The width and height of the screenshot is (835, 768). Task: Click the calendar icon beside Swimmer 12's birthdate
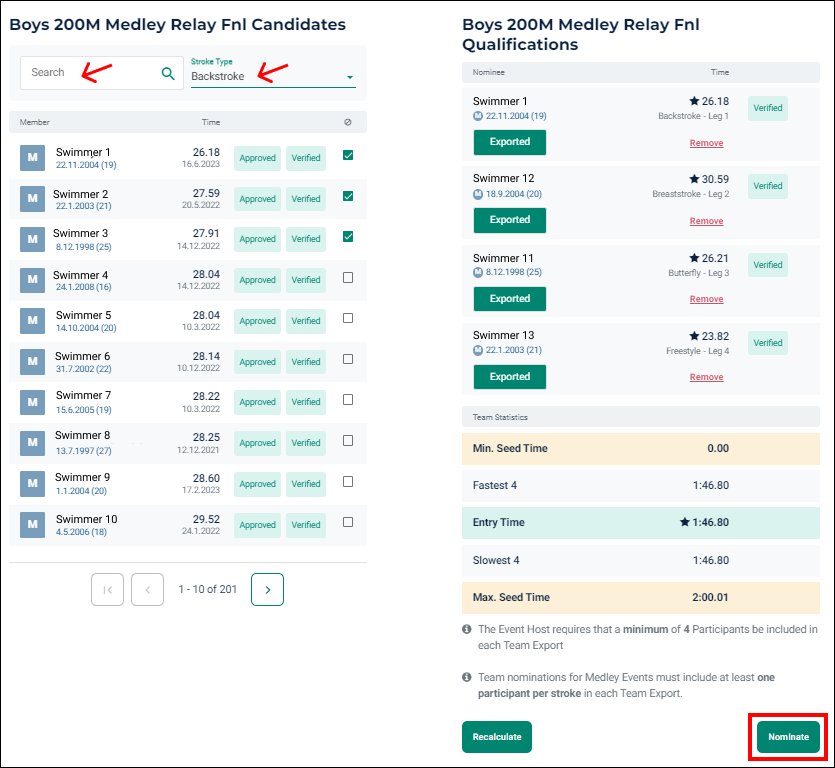(x=479, y=192)
